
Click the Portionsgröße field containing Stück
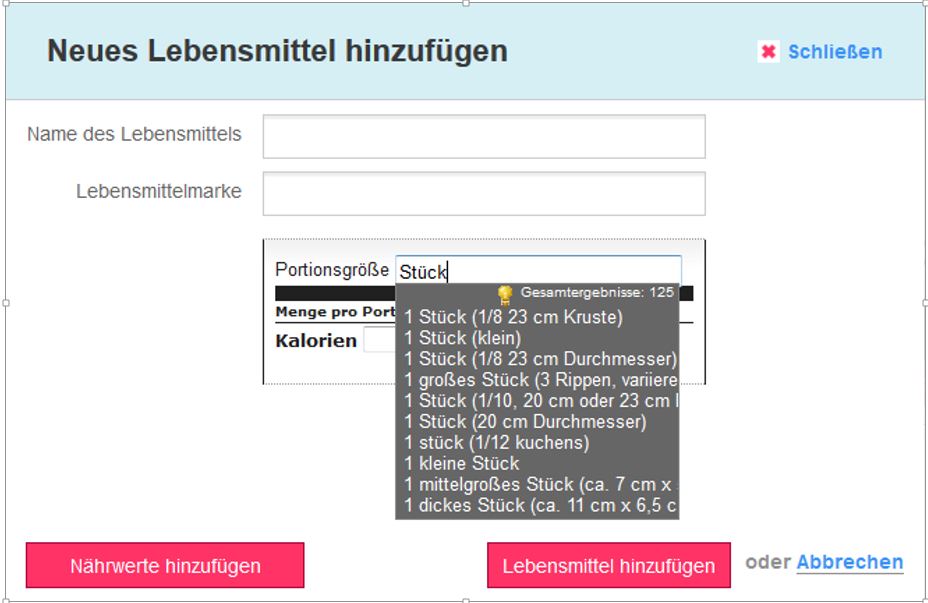tap(539, 271)
